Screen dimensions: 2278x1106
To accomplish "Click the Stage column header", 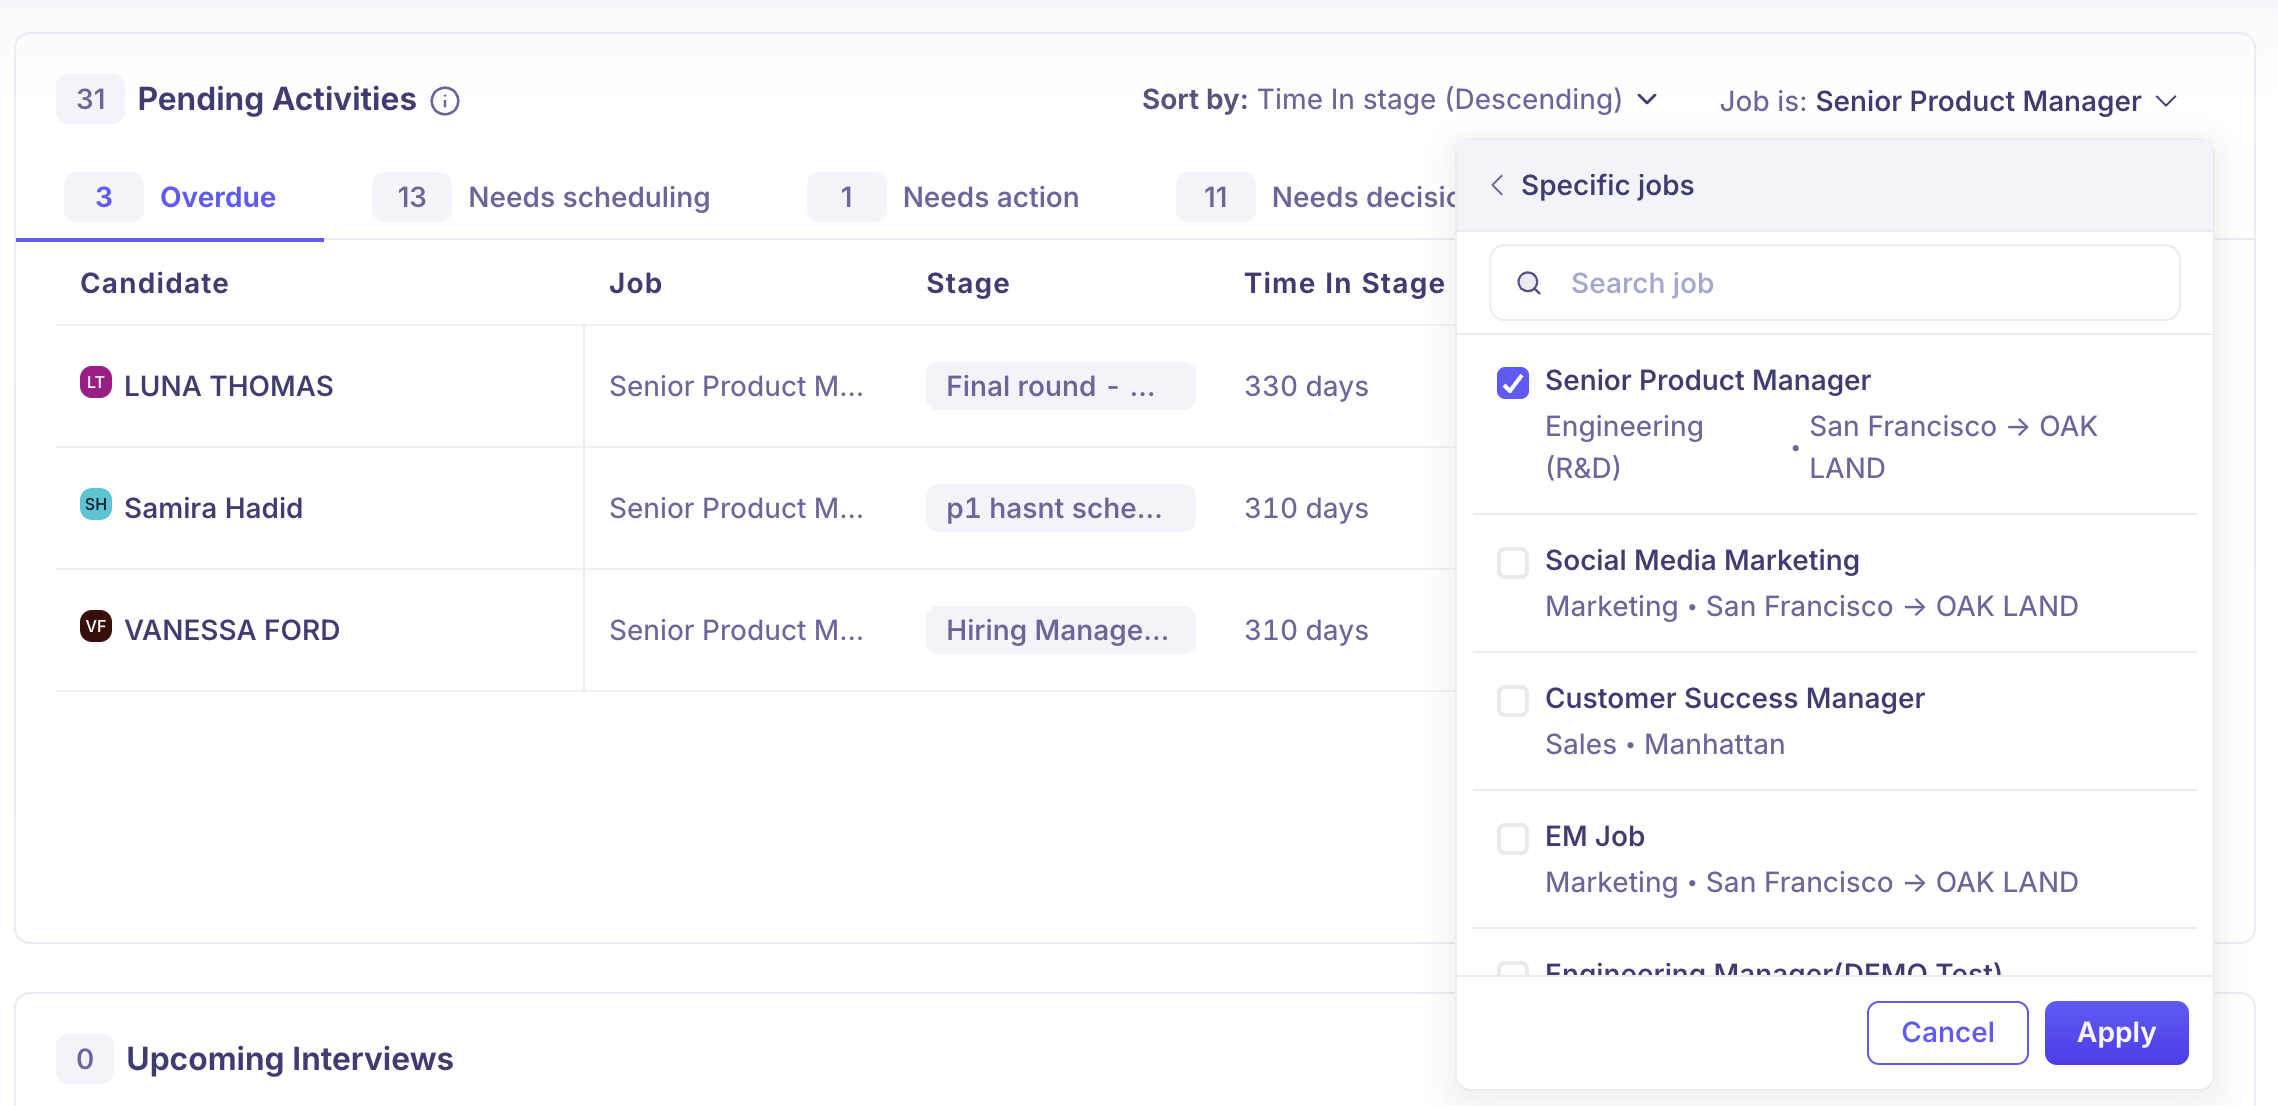I will 967,283.
